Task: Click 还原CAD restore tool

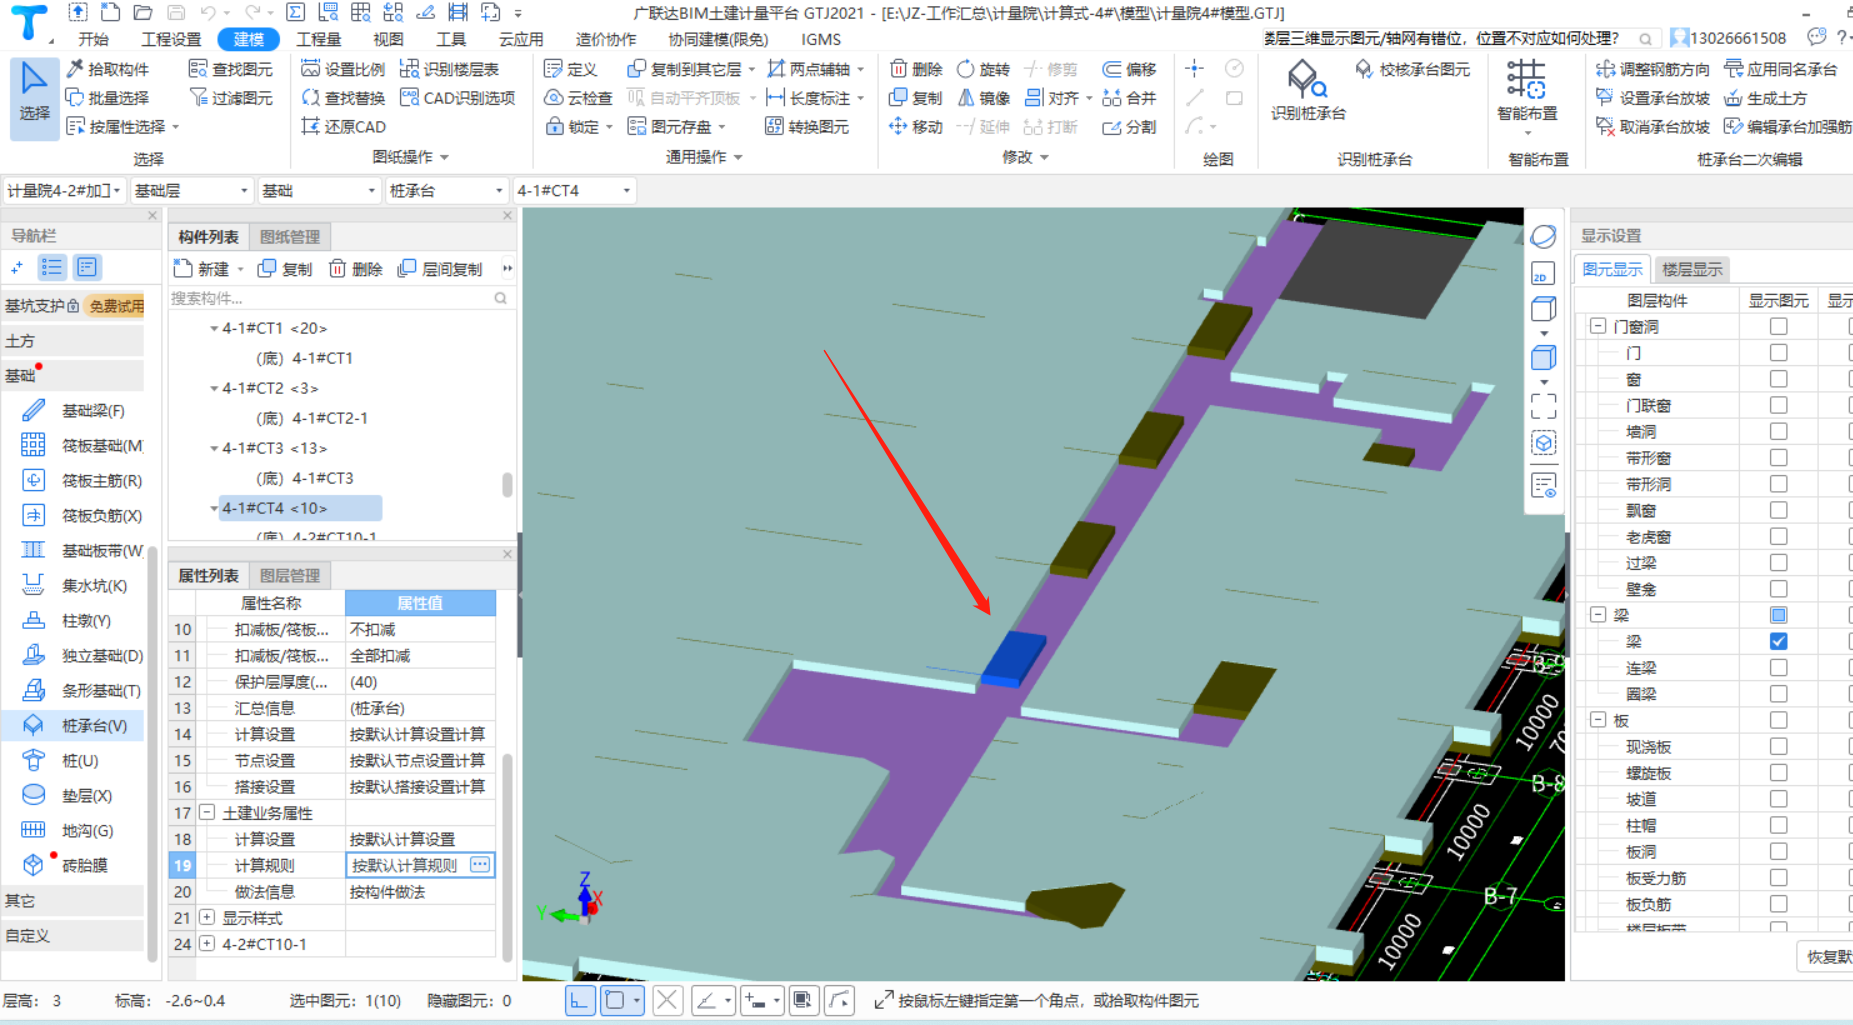Action: pyautogui.click(x=343, y=127)
